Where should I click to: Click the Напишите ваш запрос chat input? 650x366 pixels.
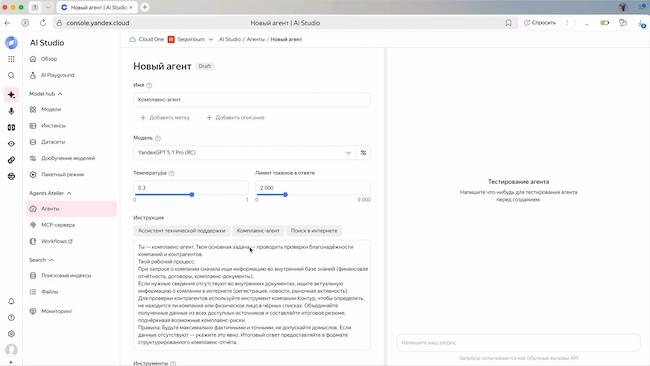pos(519,343)
